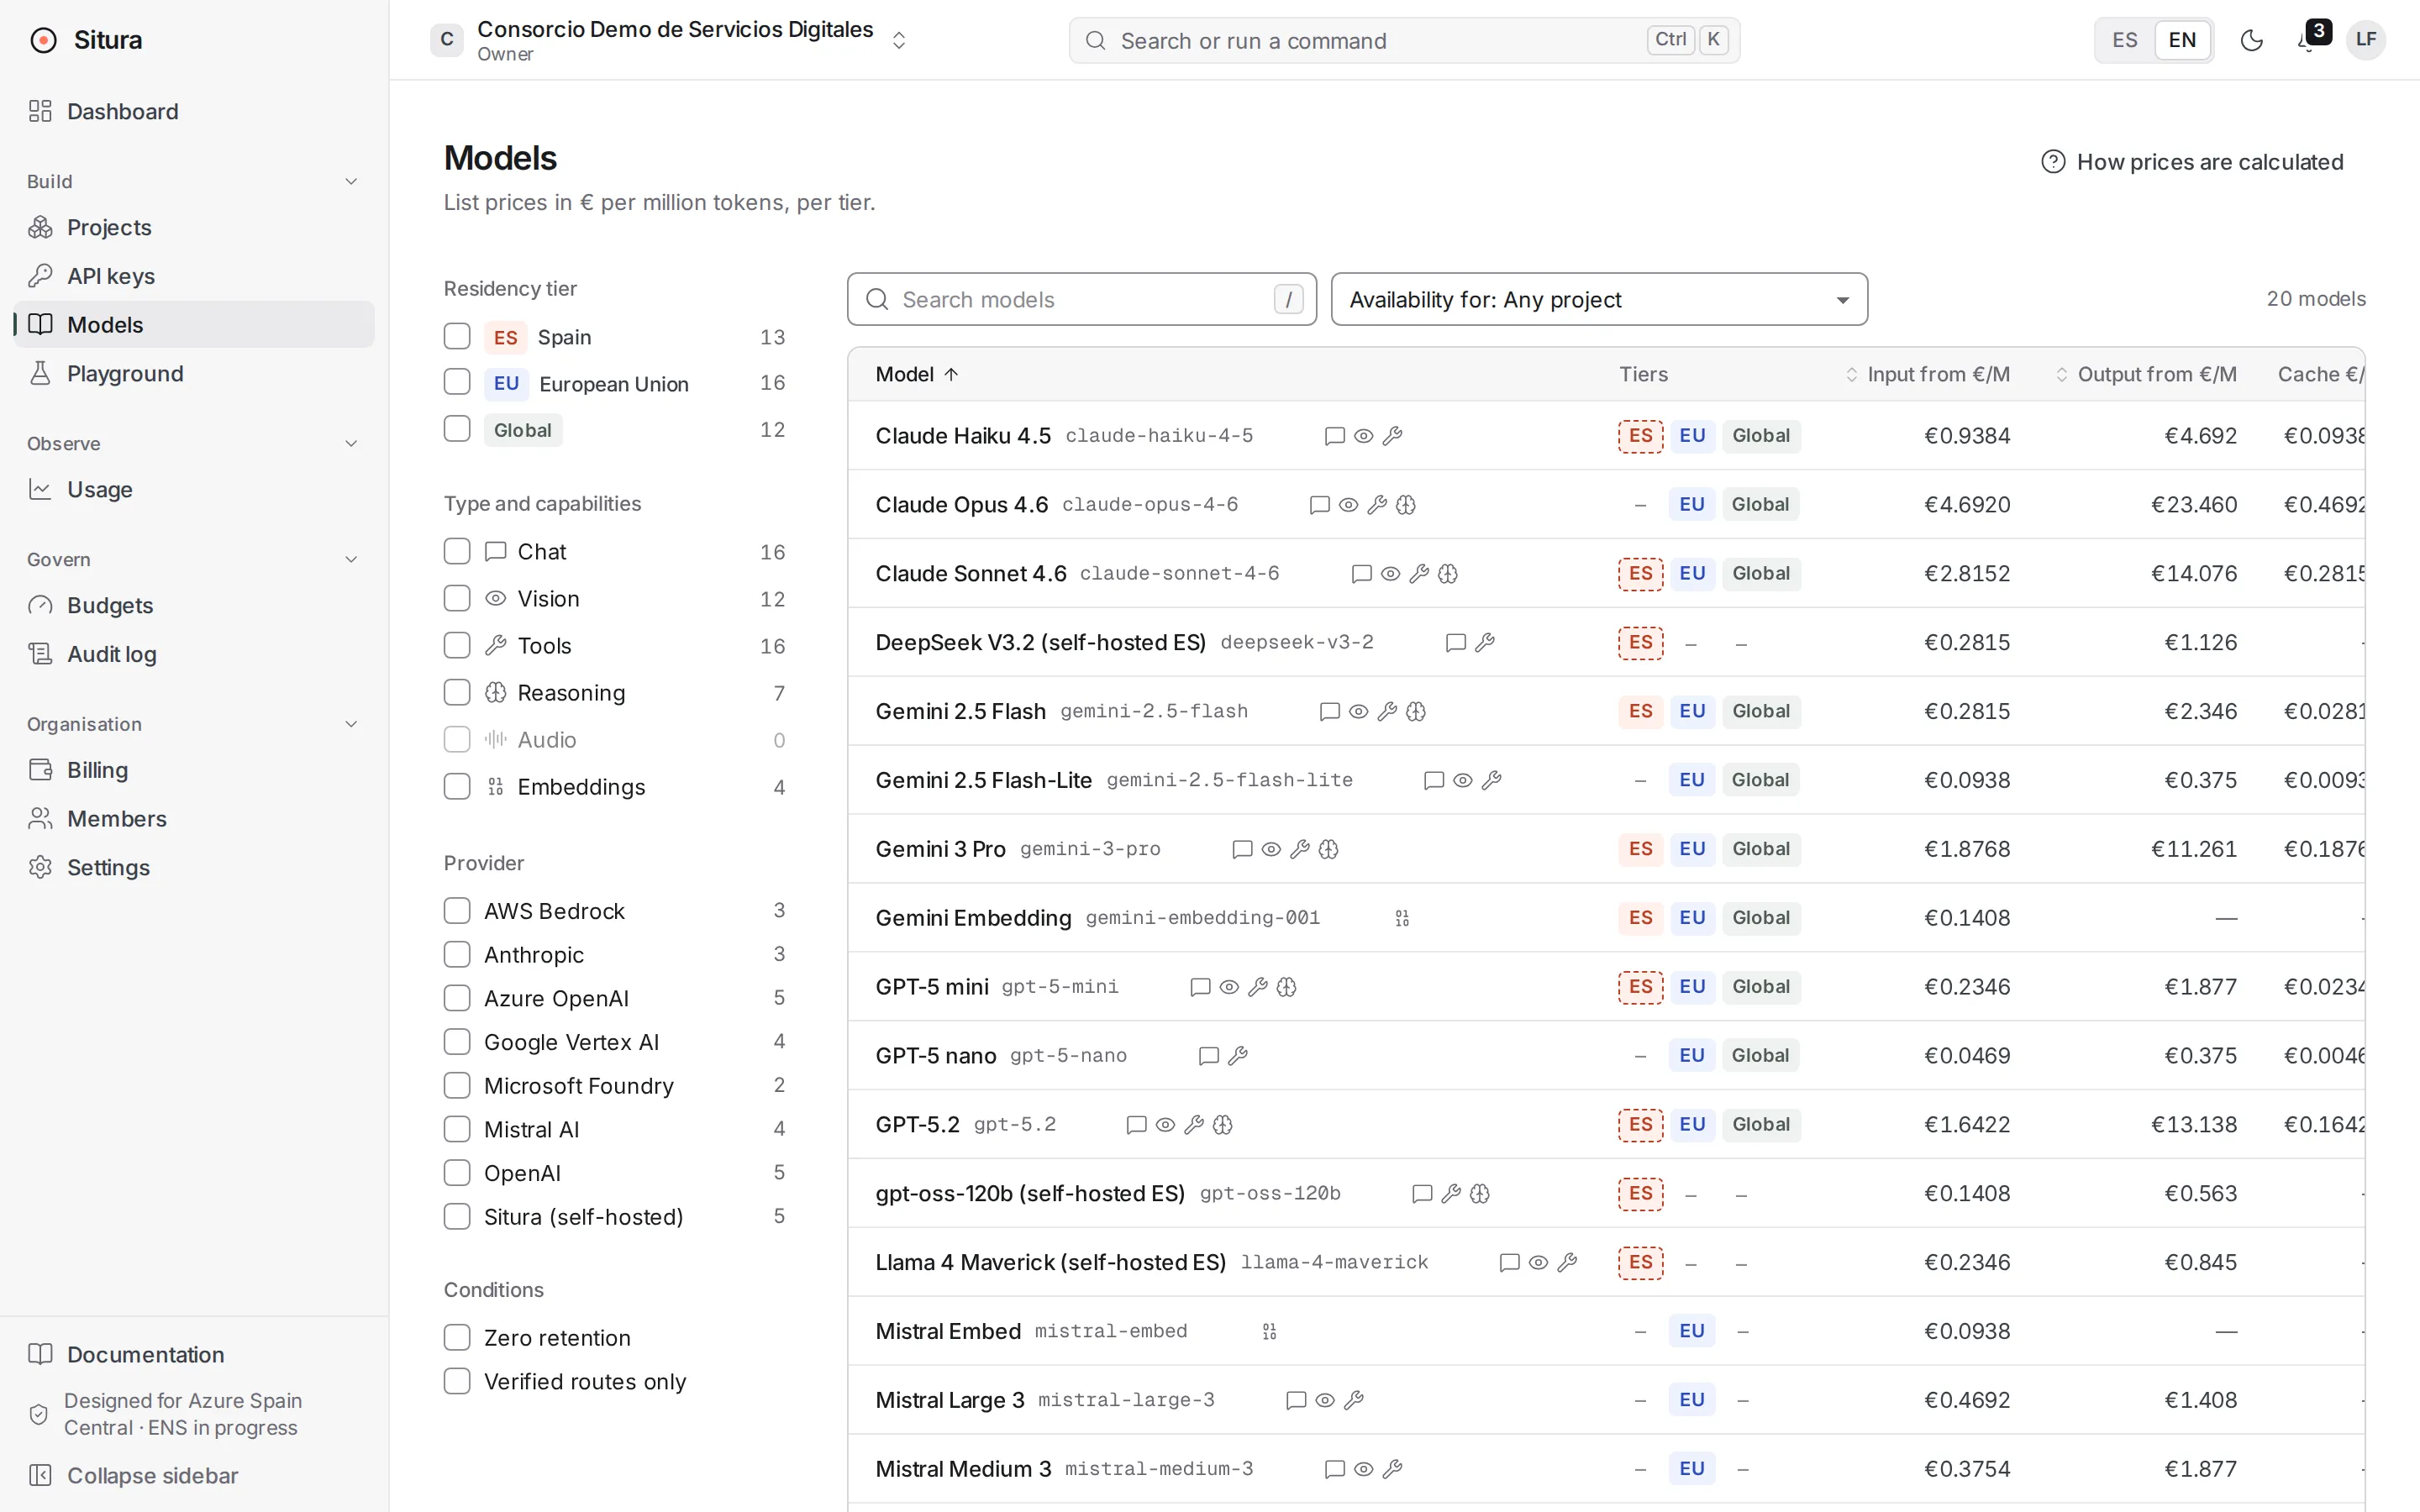Check the Spain residency tier checkbox
The image size is (2420, 1512).
457,336
